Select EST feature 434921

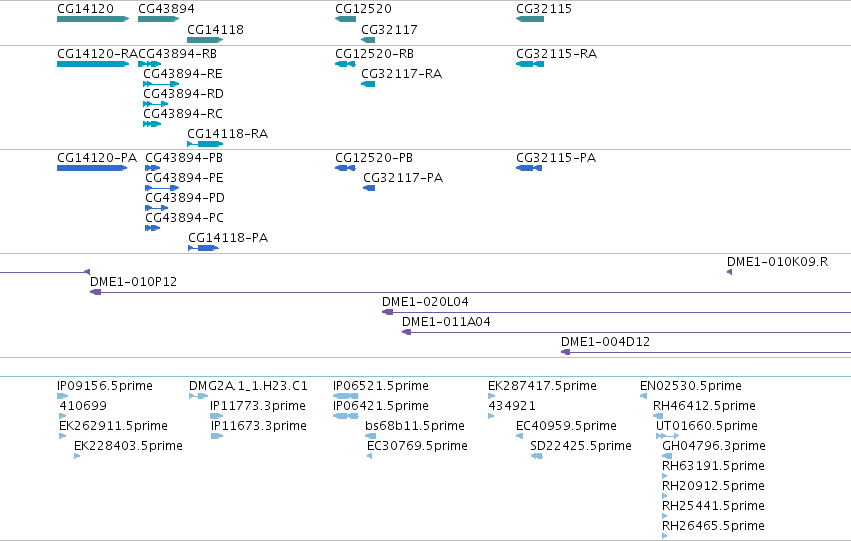click(x=492, y=416)
